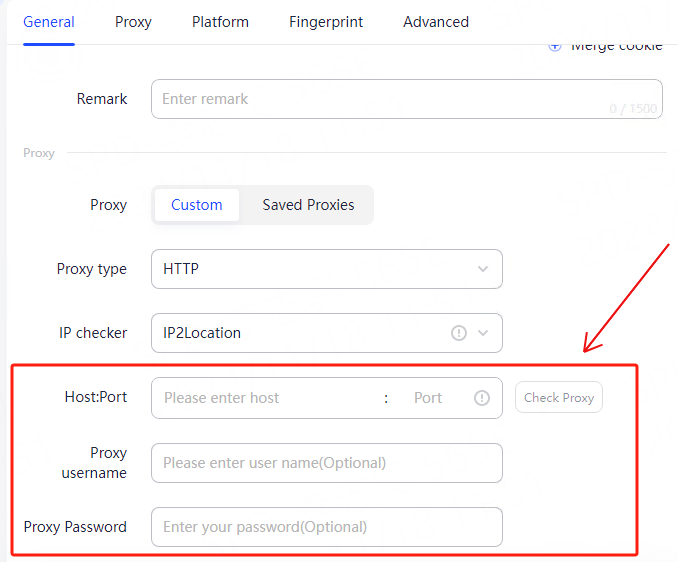
Task: Focus the Remark text field
Action: click(x=406, y=99)
